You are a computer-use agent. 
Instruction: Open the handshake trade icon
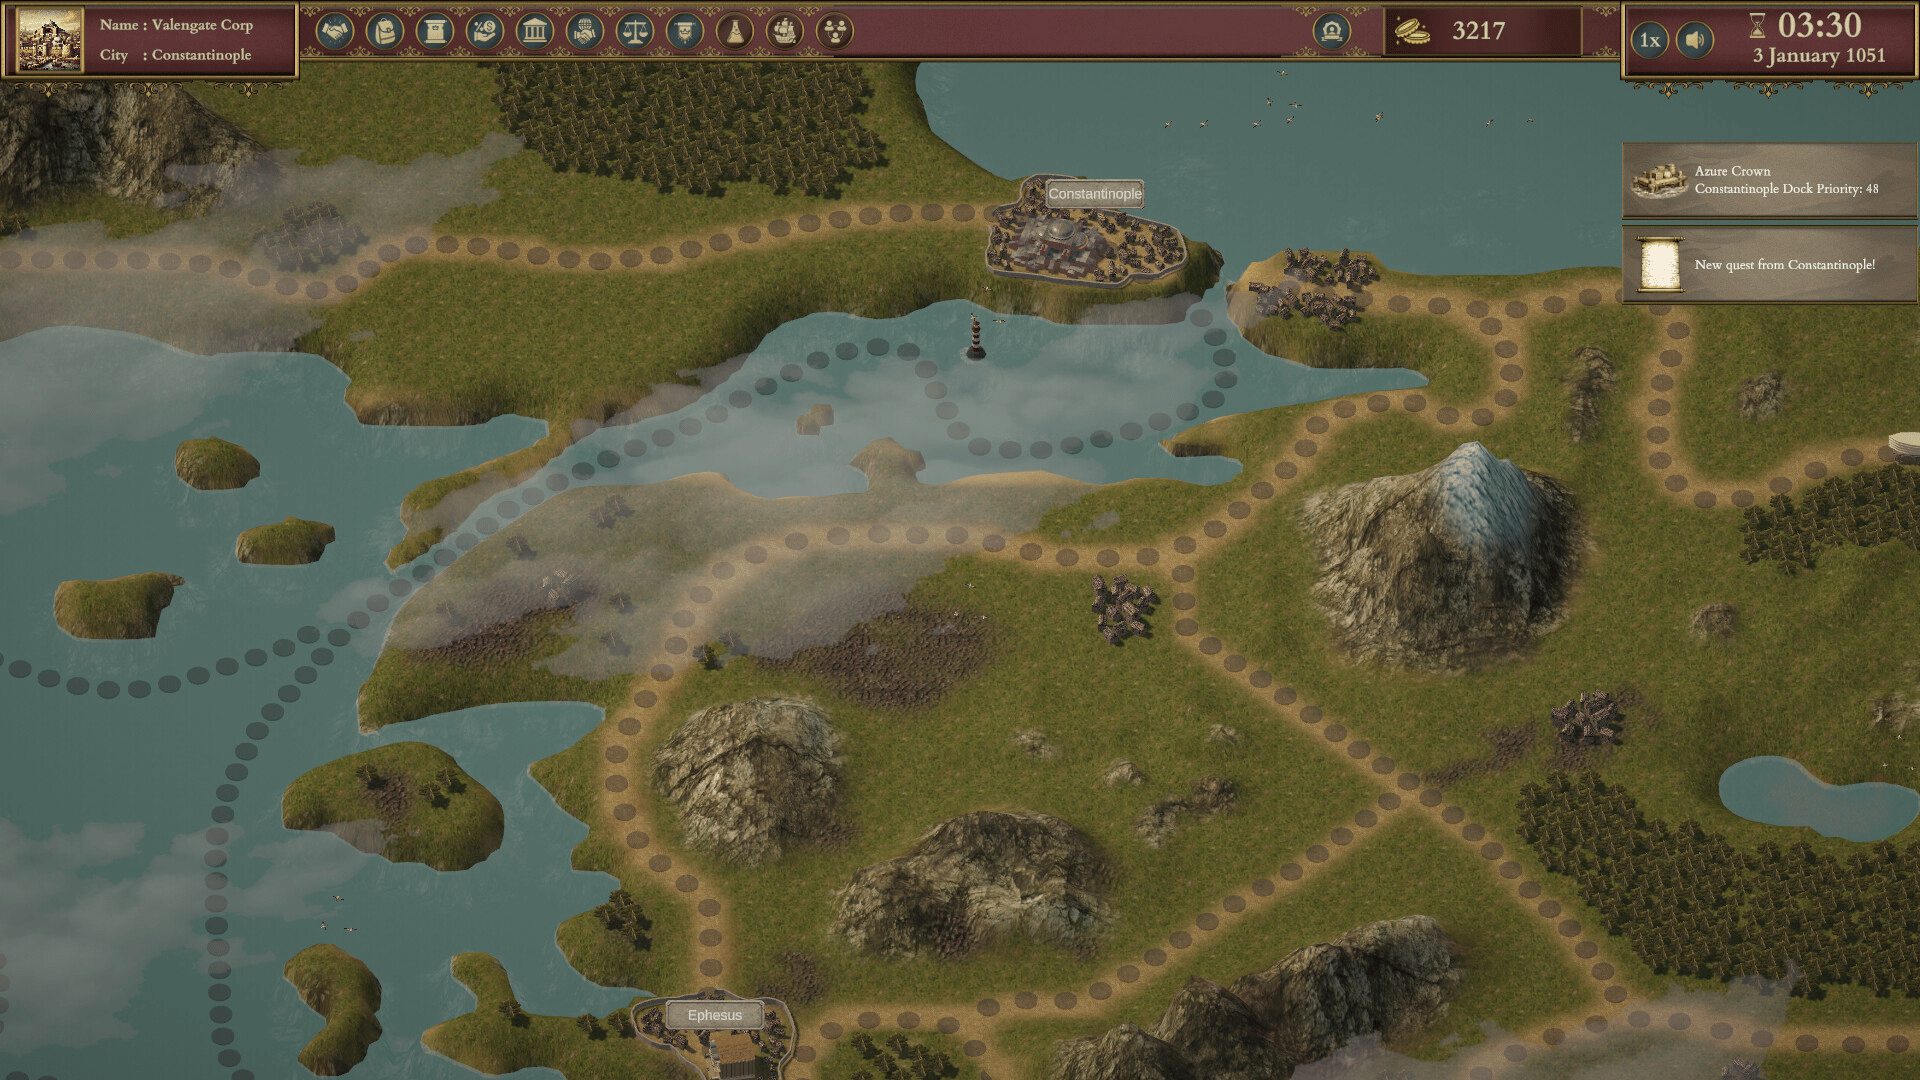[335, 32]
